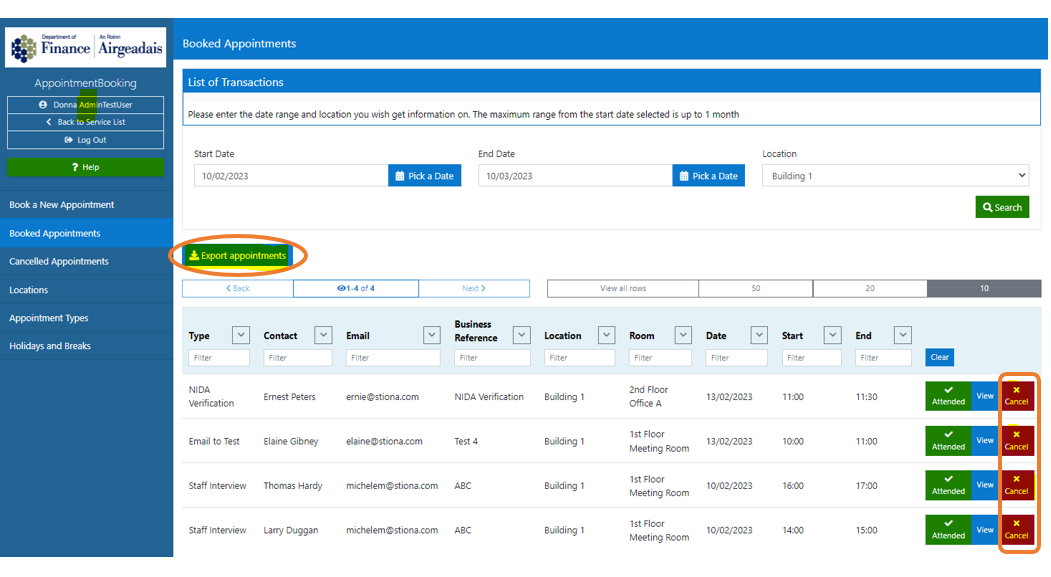
Task: Mark Elaine Gibney appointment as Attended
Action: click(948, 441)
